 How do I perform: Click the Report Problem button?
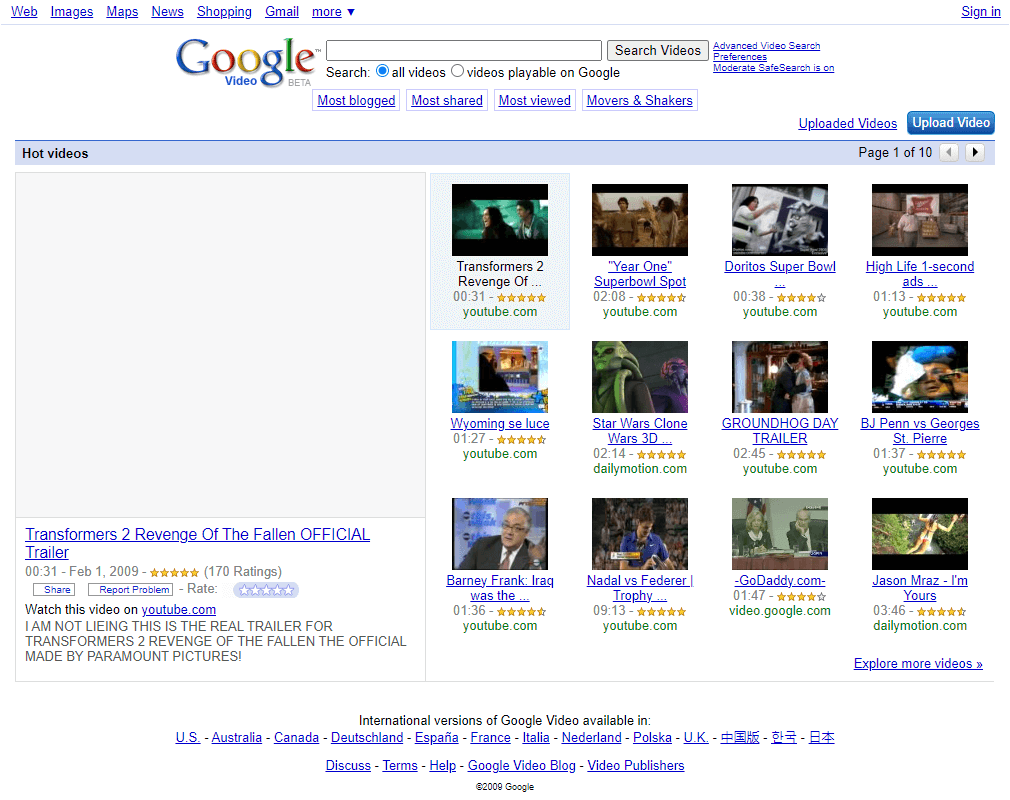(131, 589)
